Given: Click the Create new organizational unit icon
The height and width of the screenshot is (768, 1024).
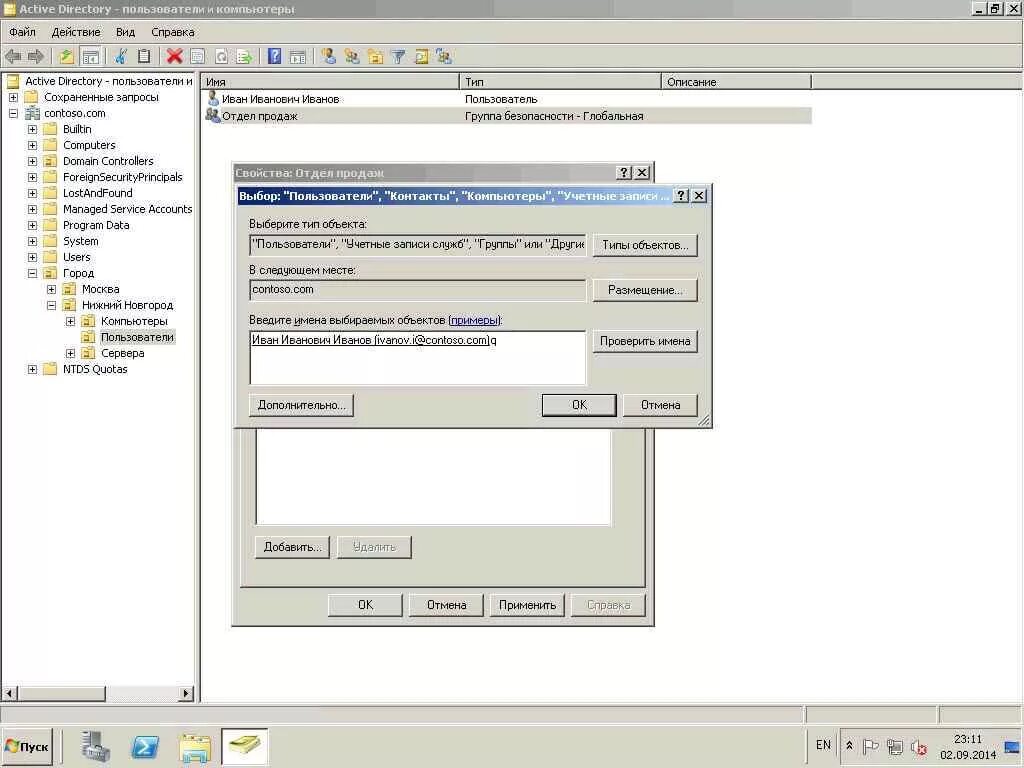Looking at the screenshot, I should click(x=376, y=57).
